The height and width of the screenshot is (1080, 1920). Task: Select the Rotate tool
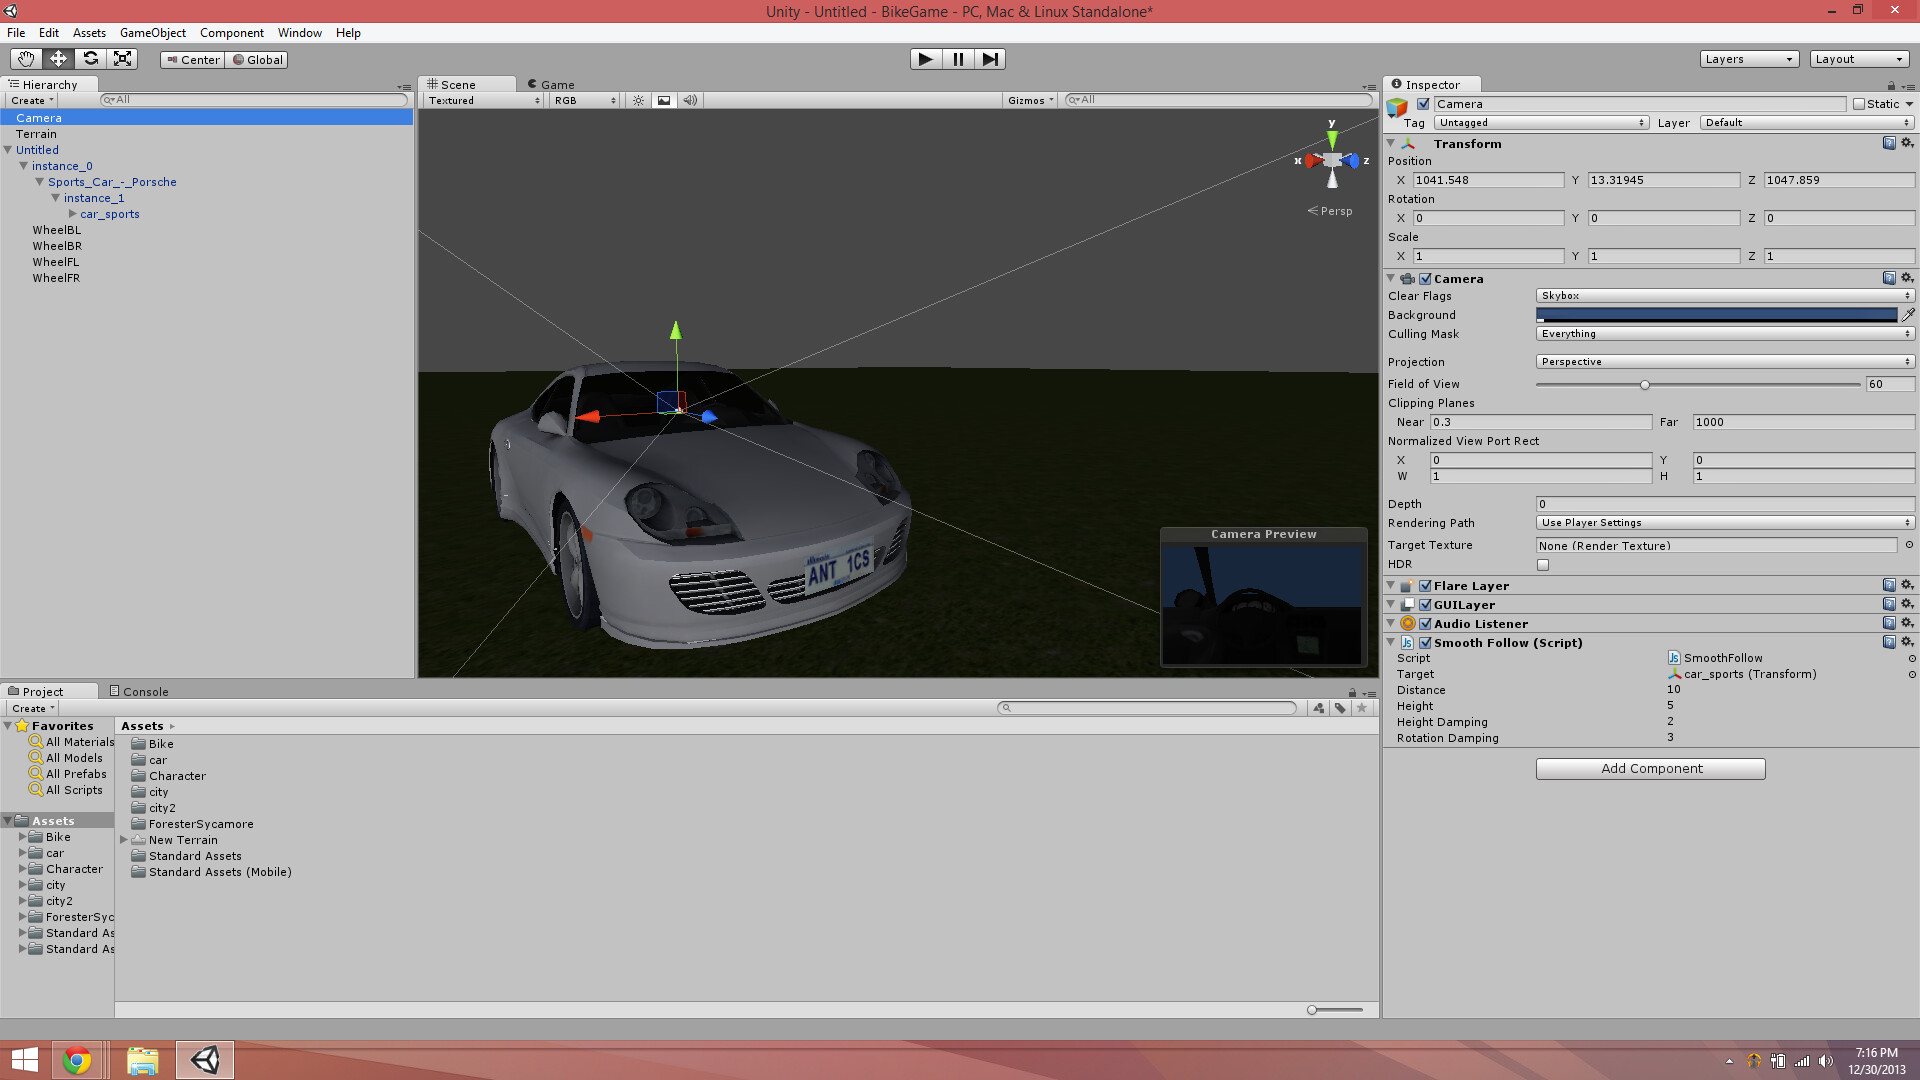tap(90, 59)
